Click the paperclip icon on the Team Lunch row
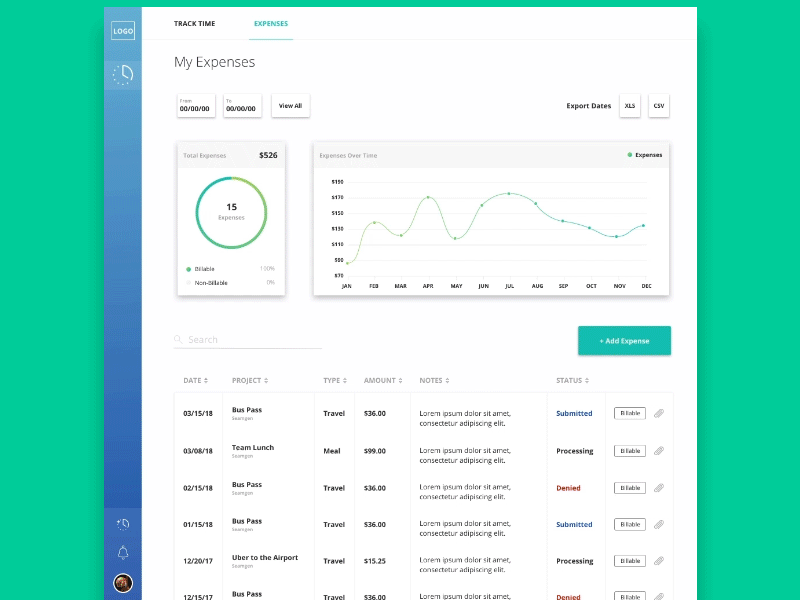Screen dimensions: 800x600 660,450
